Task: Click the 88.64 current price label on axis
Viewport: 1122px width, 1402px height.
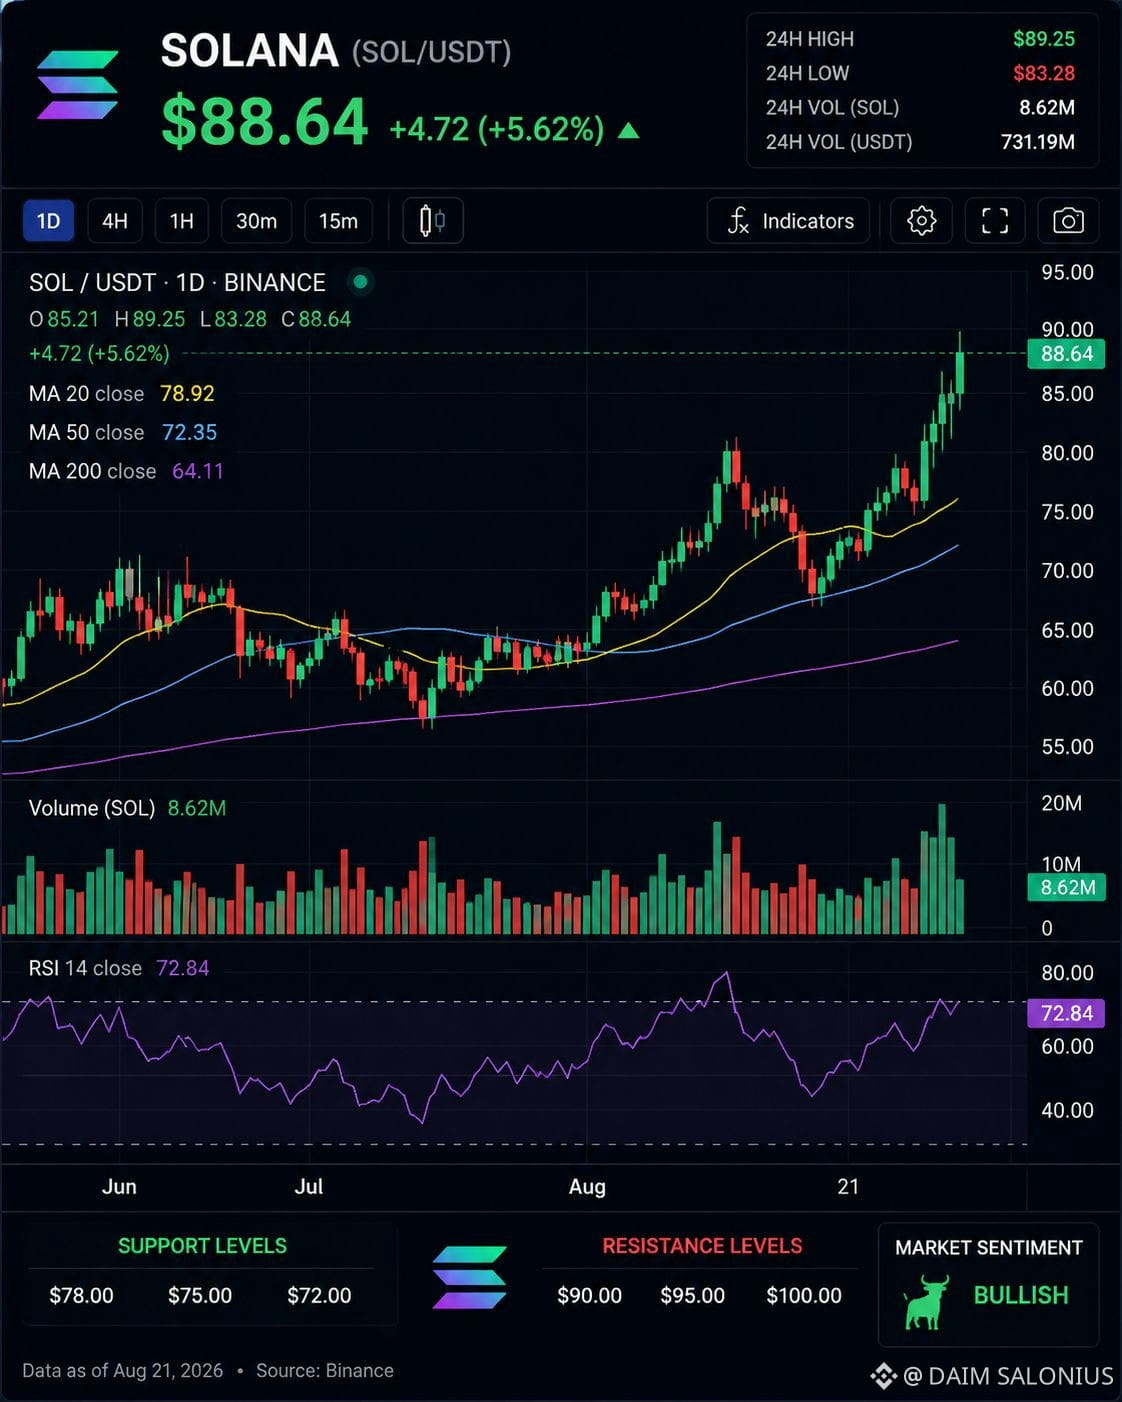Action: [x=1066, y=354]
